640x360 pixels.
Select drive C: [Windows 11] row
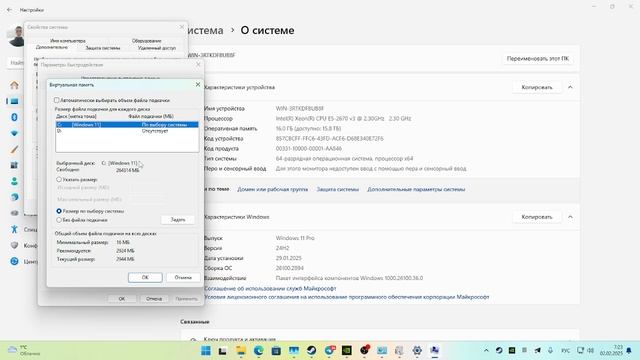tap(127, 124)
